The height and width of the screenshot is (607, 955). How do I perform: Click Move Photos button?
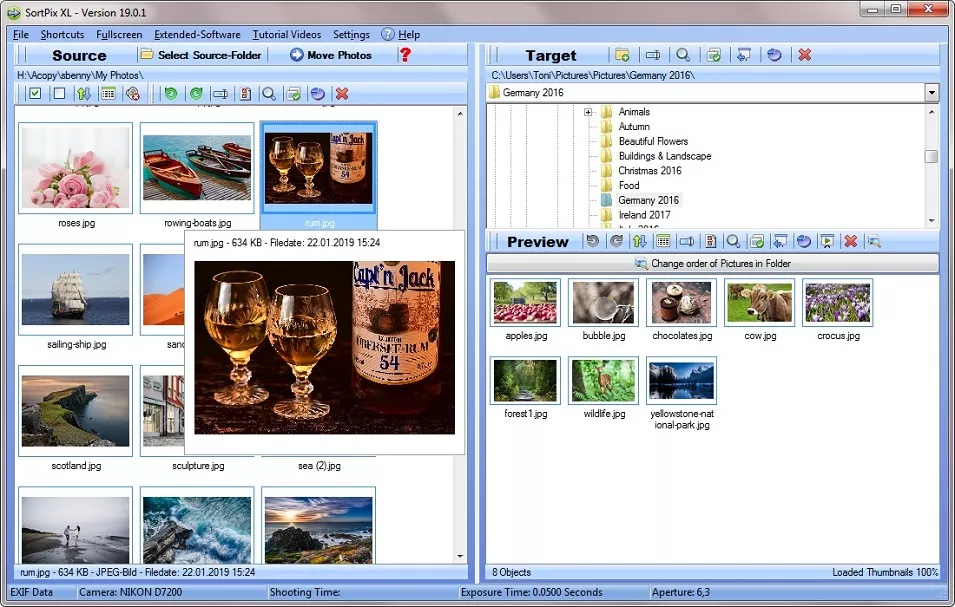pos(331,55)
